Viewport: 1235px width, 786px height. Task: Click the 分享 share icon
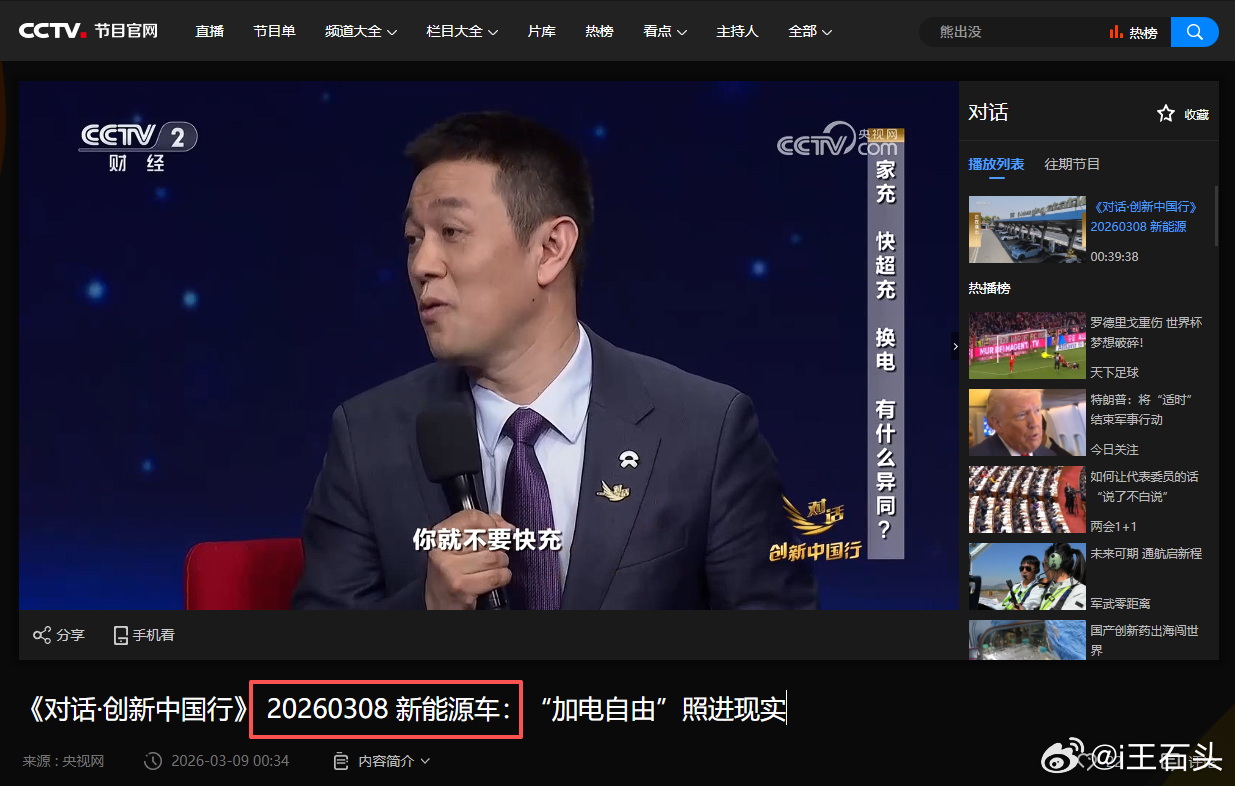pyautogui.click(x=42, y=635)
